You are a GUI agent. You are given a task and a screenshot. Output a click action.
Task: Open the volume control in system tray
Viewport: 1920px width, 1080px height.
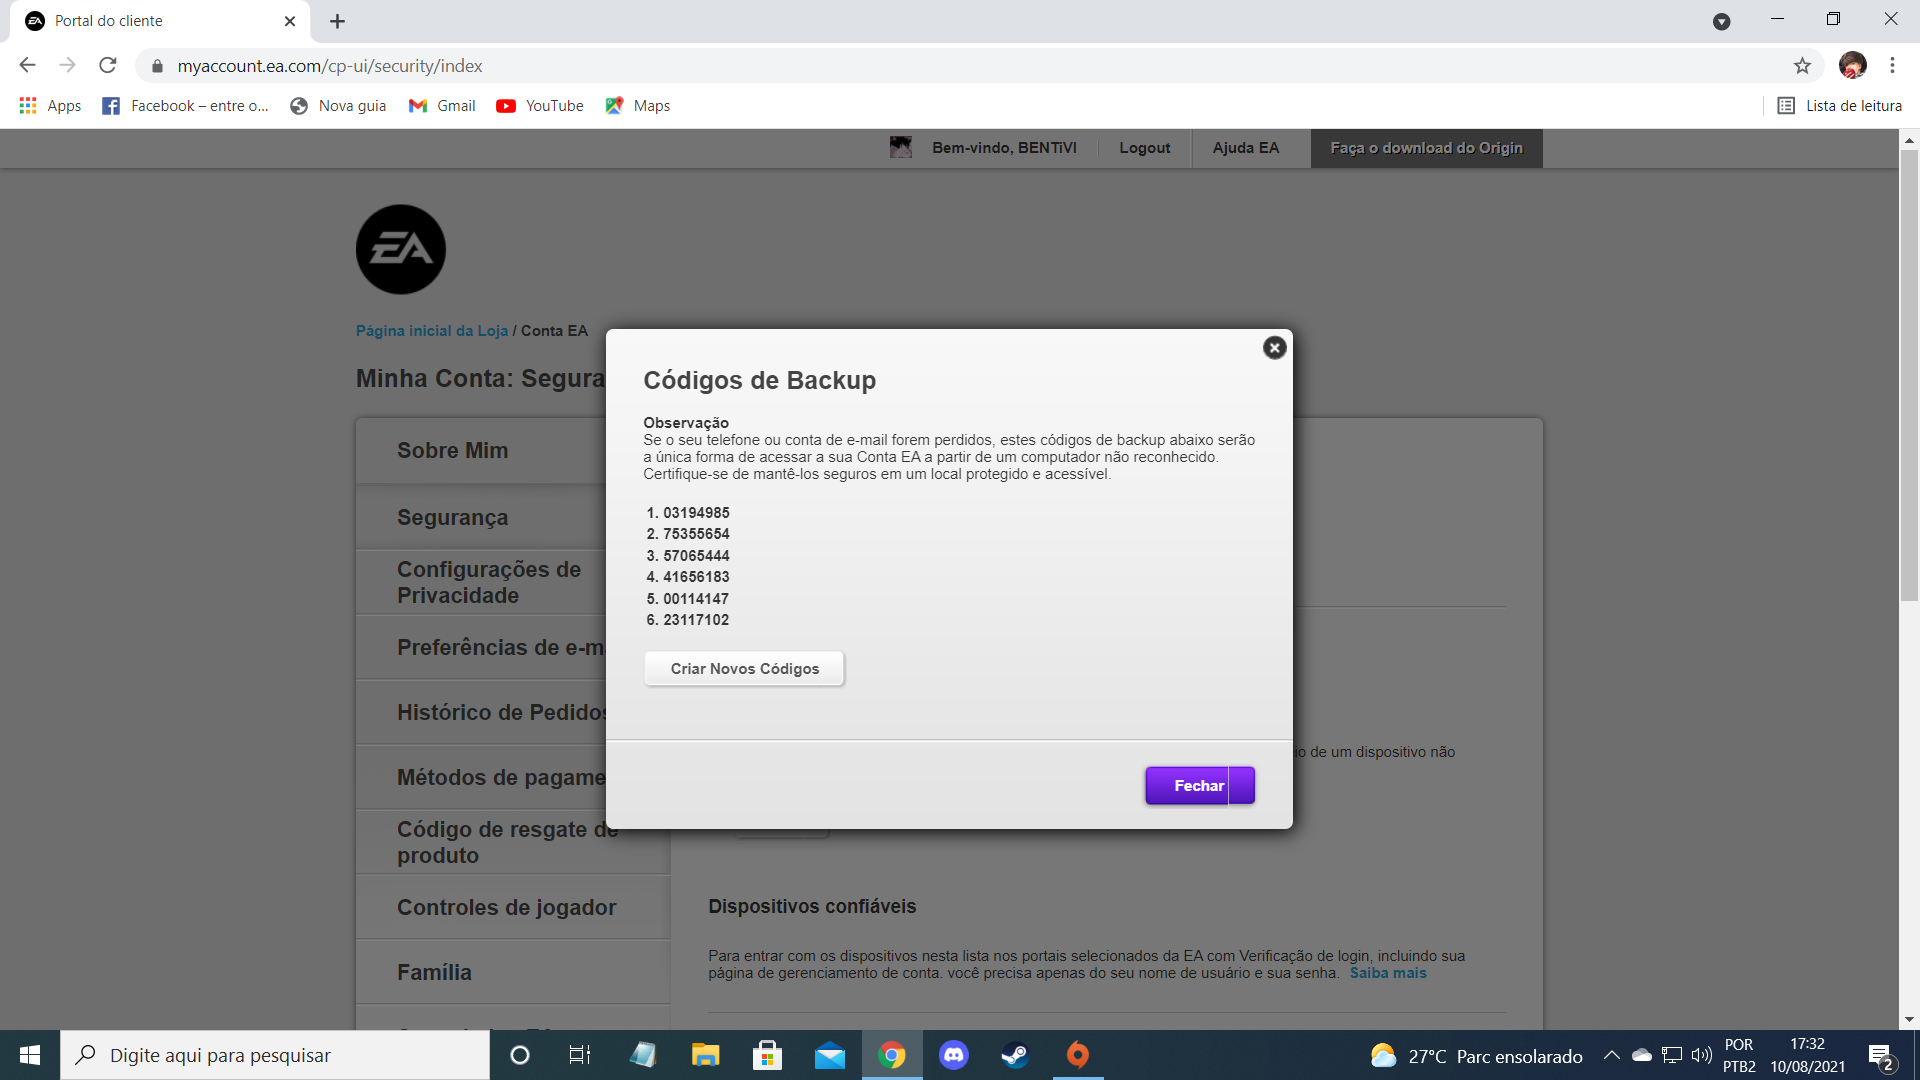pyautogui.click(x=1701, y=1055)
